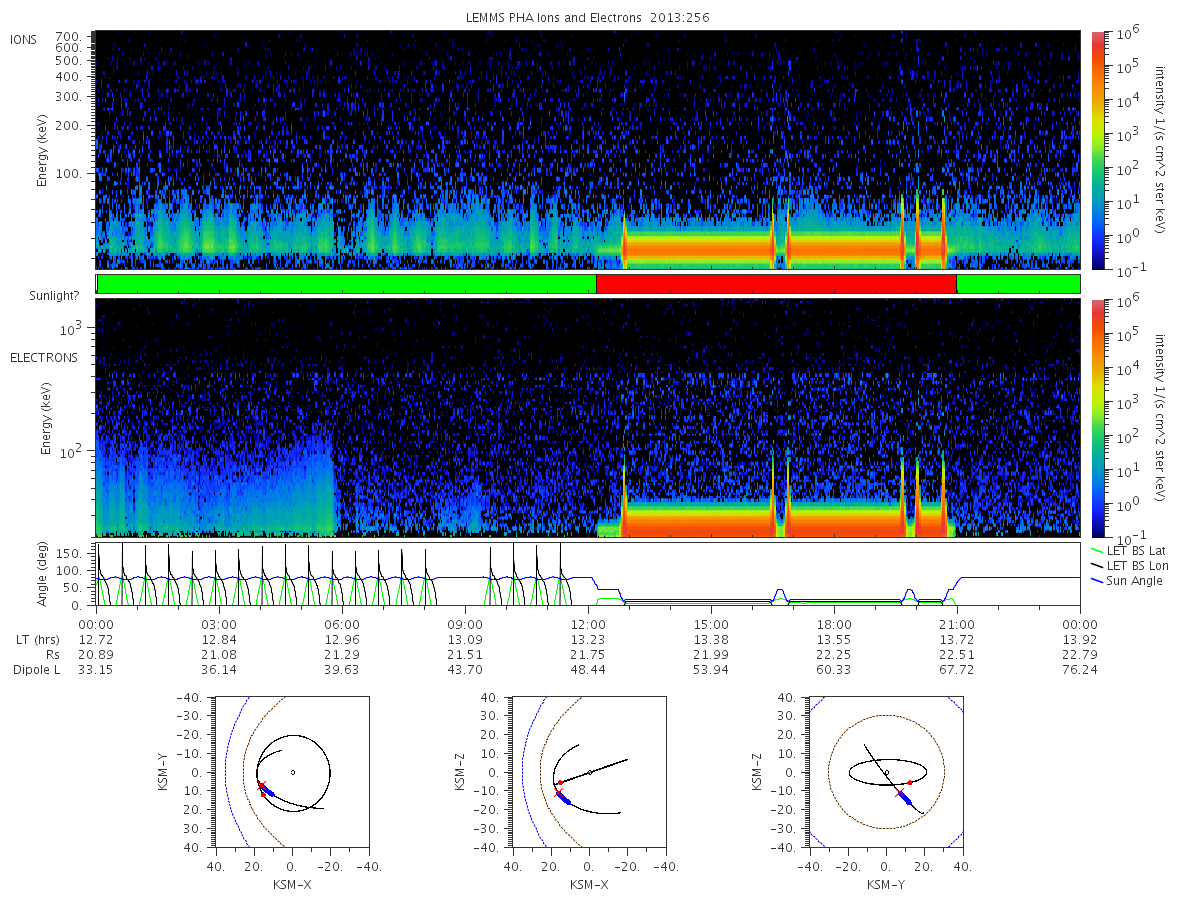Click the IONS panel label
This screenshot has height=900, width=1200.
25,39
